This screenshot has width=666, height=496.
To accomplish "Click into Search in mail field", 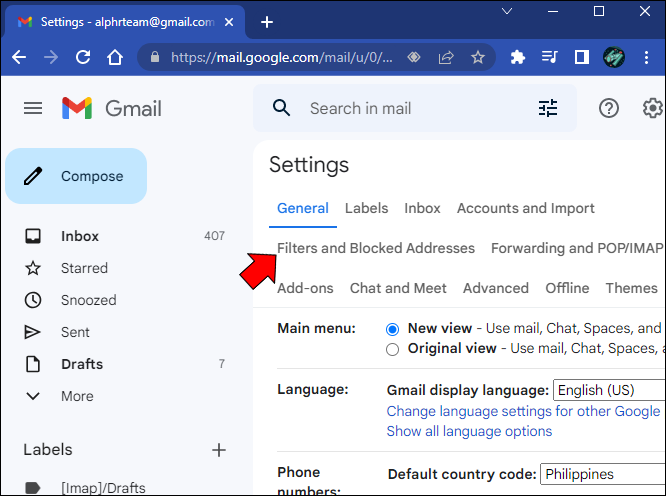I will 416,108.
